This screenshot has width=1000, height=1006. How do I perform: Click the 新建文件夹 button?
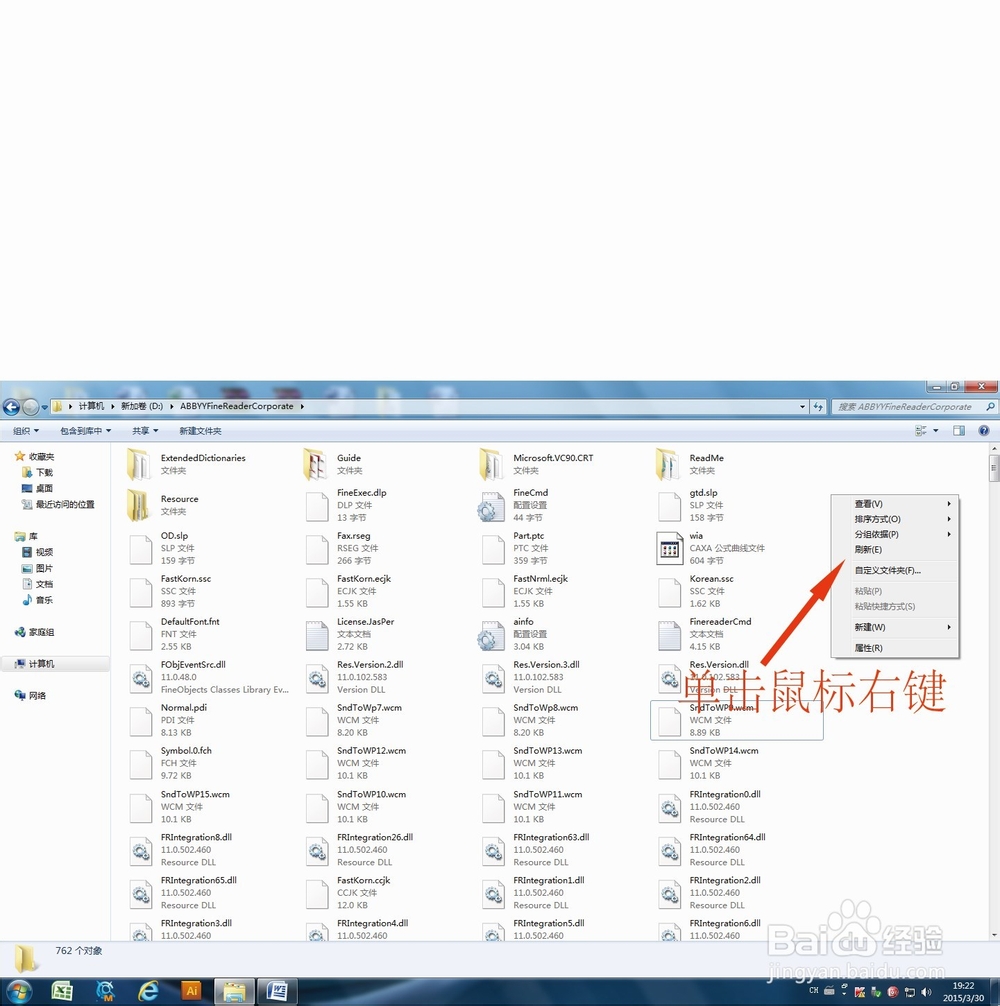pyautogui.click(x=200, y=431)
